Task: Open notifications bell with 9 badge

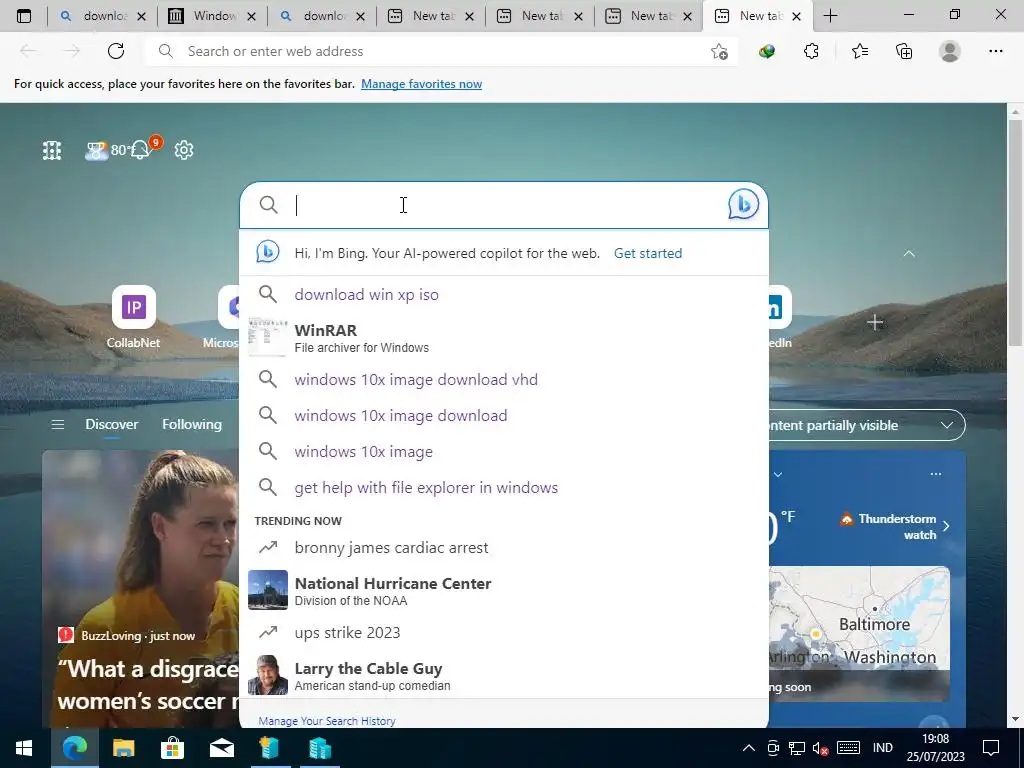Action: pos(142,149)
